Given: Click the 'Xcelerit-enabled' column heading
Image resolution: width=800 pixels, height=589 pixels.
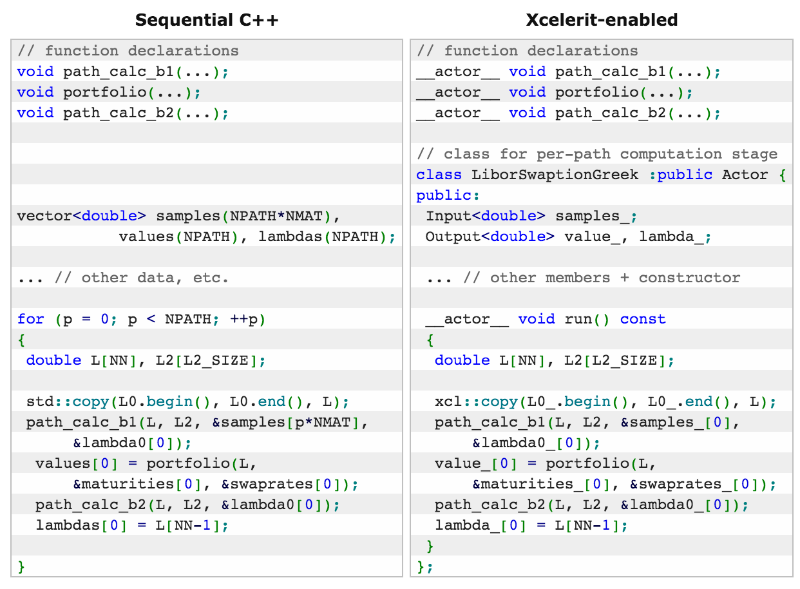Looking at the screenshot, I should (x=604, y=20).
